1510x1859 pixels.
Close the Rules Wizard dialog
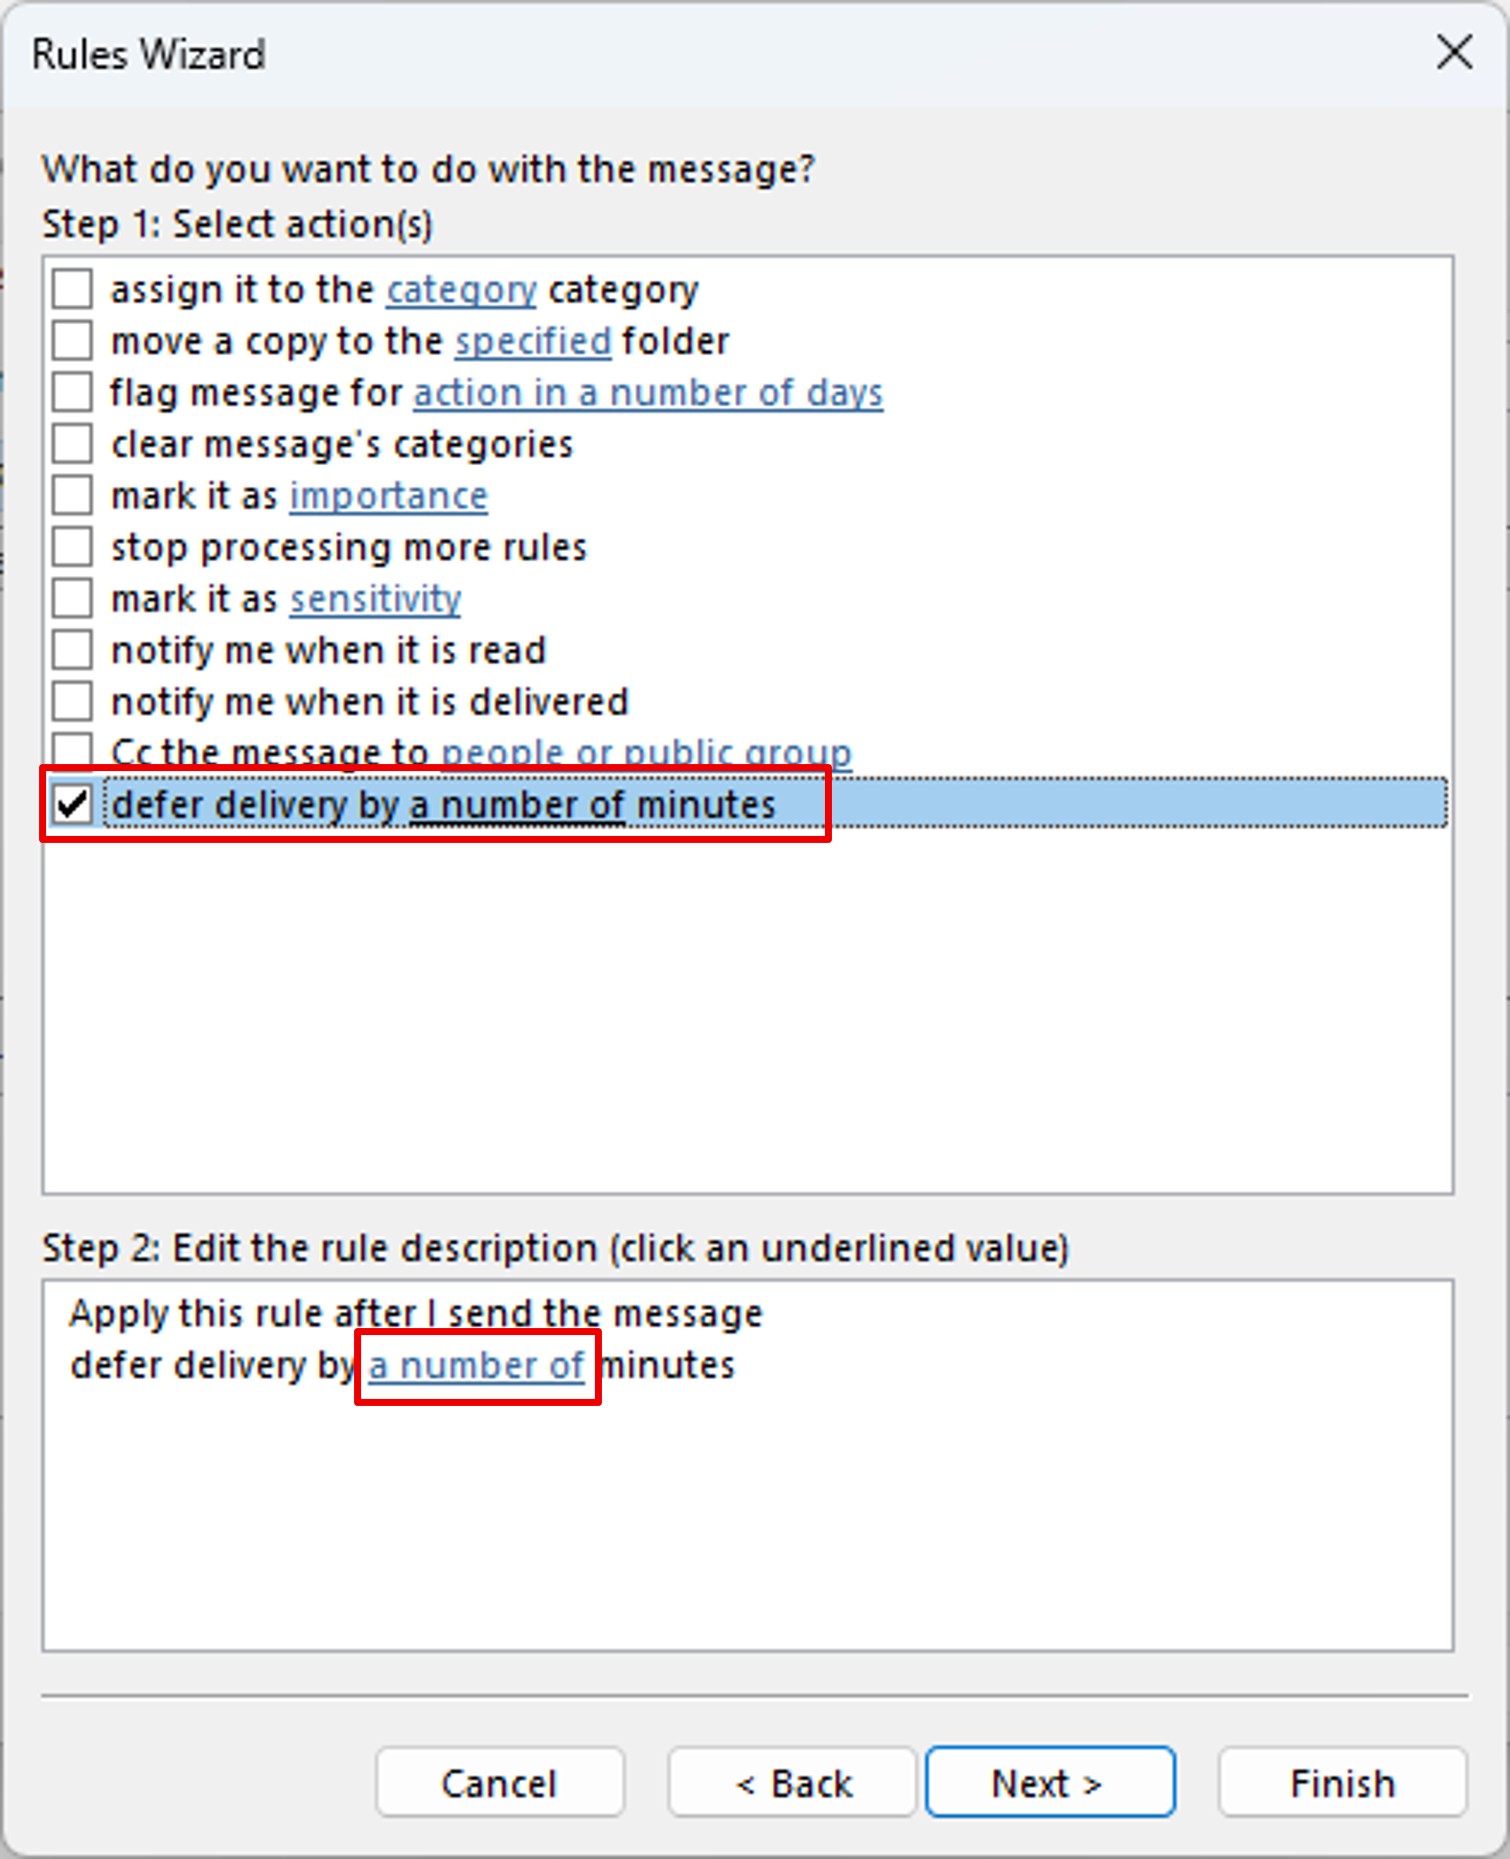1453,52
